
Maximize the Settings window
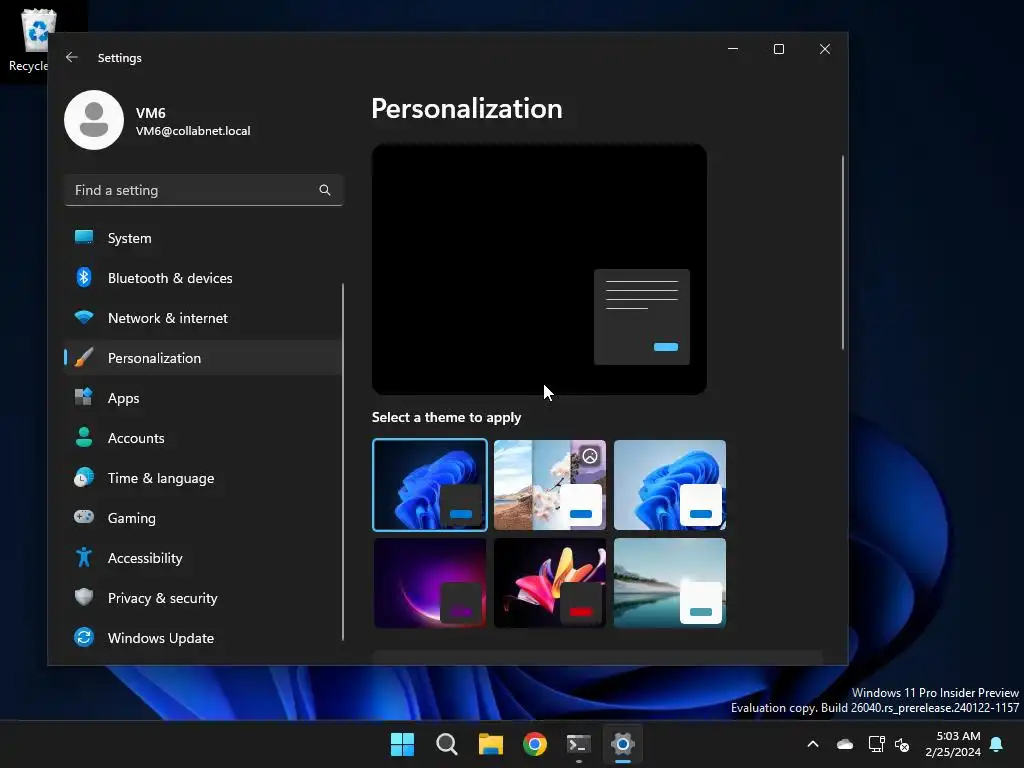click(x=778, y=49)
